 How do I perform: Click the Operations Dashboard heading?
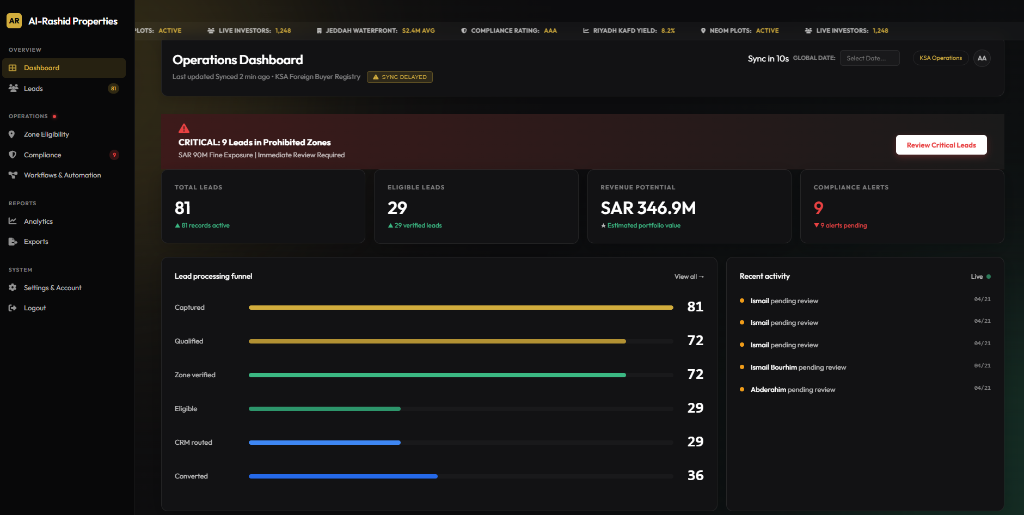238,60
